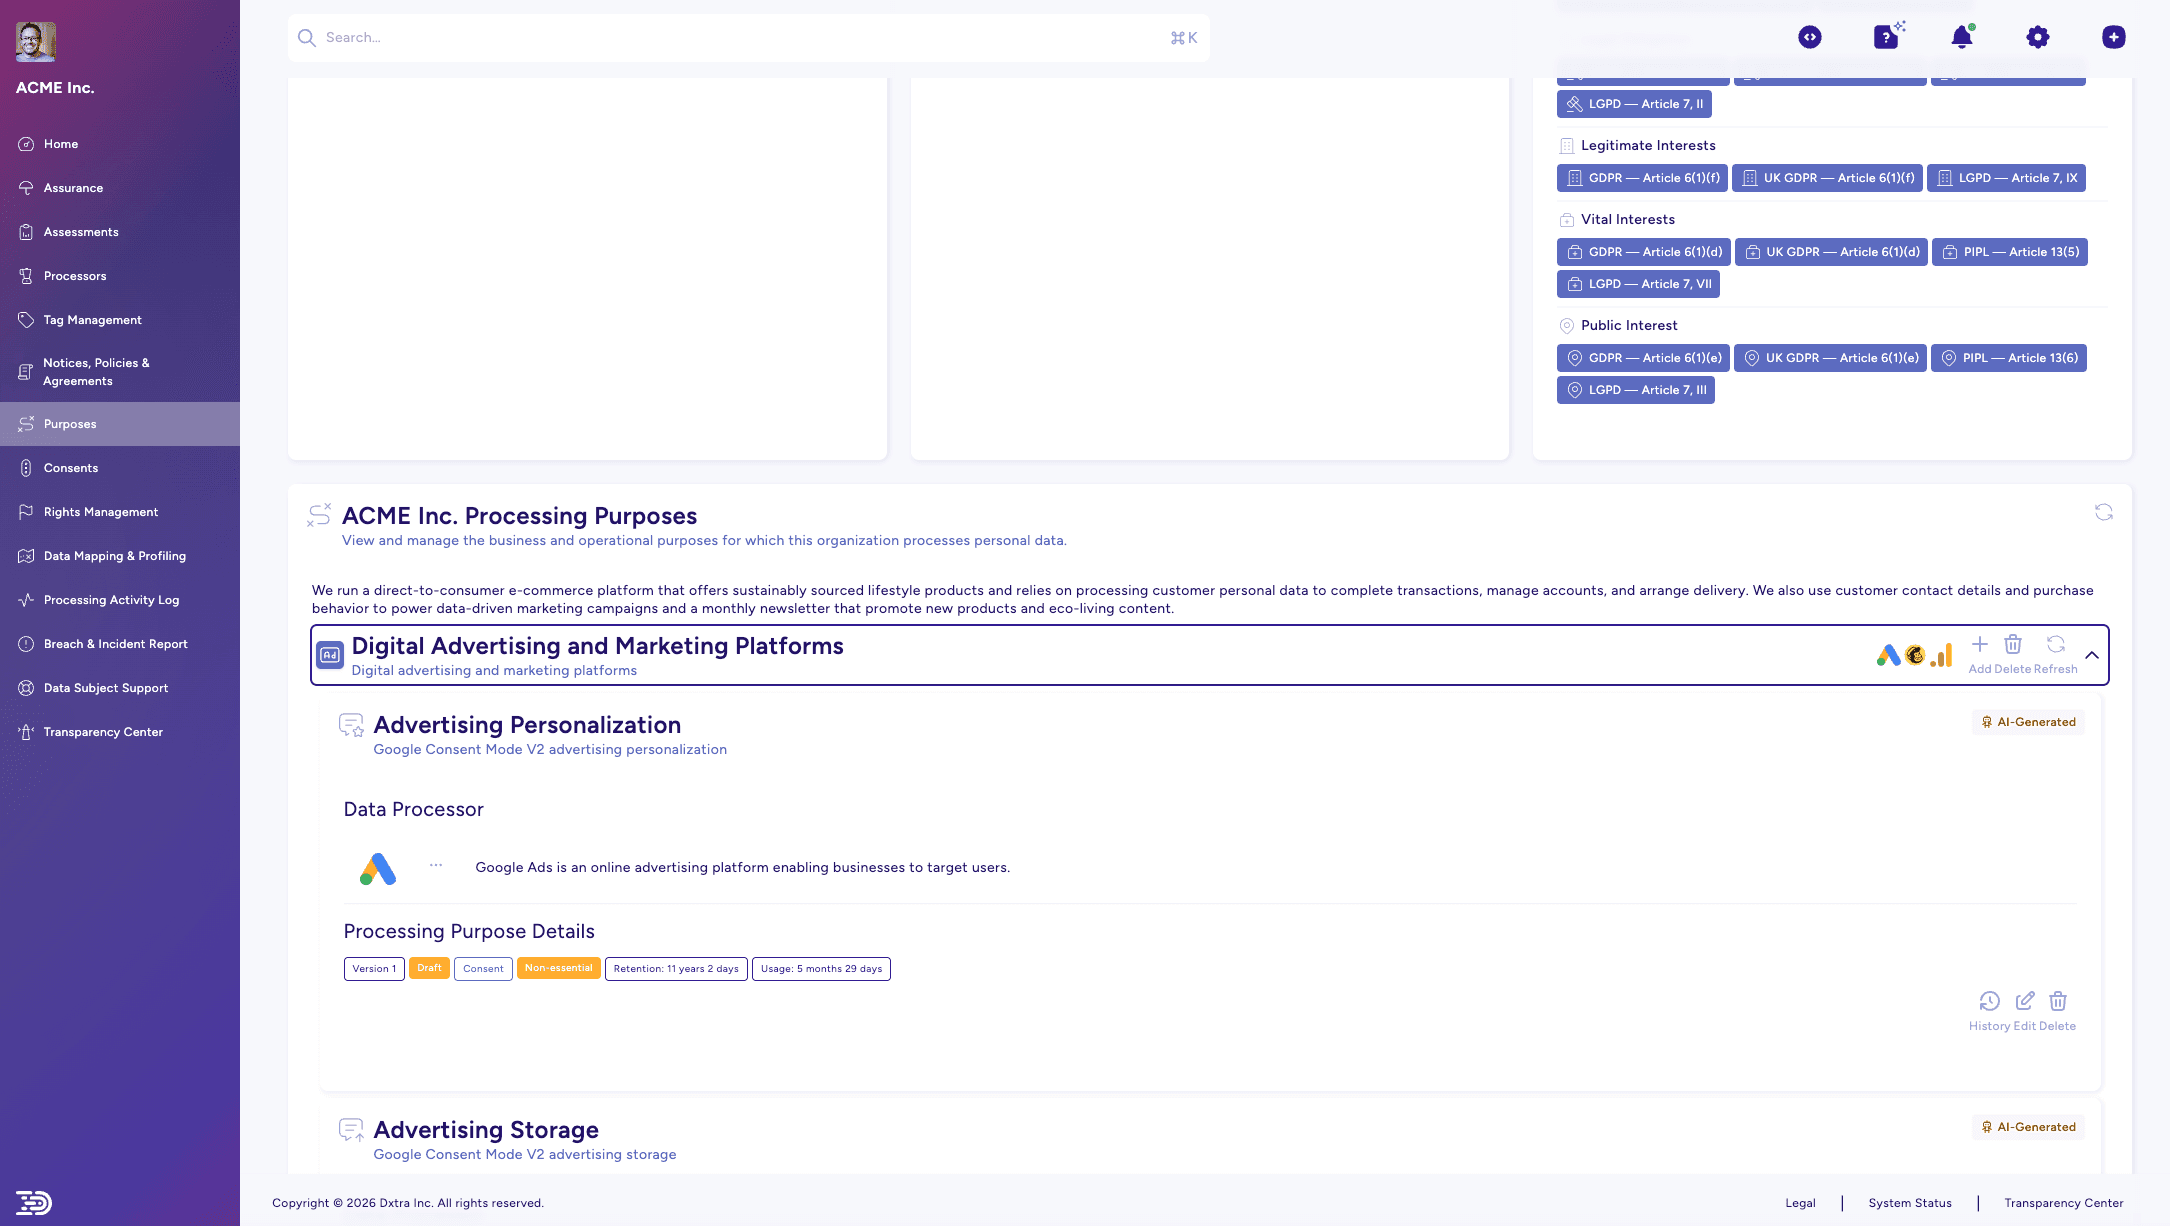Refresh the ACME Inc. Processing Purposes section

[2103, 513]
